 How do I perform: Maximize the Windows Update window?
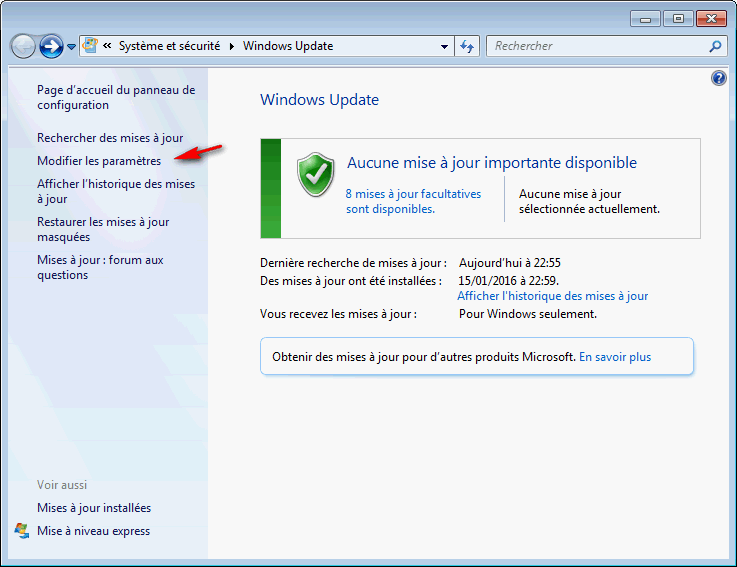coord(678,19)
